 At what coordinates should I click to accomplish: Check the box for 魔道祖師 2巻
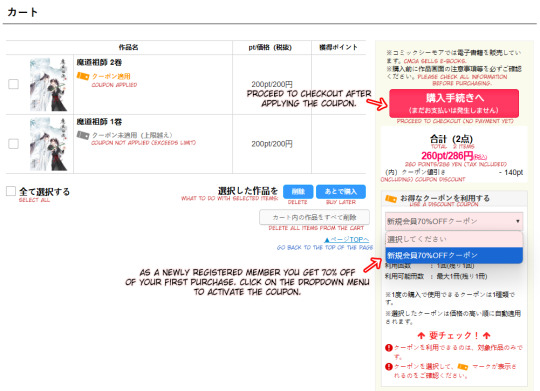13,84
